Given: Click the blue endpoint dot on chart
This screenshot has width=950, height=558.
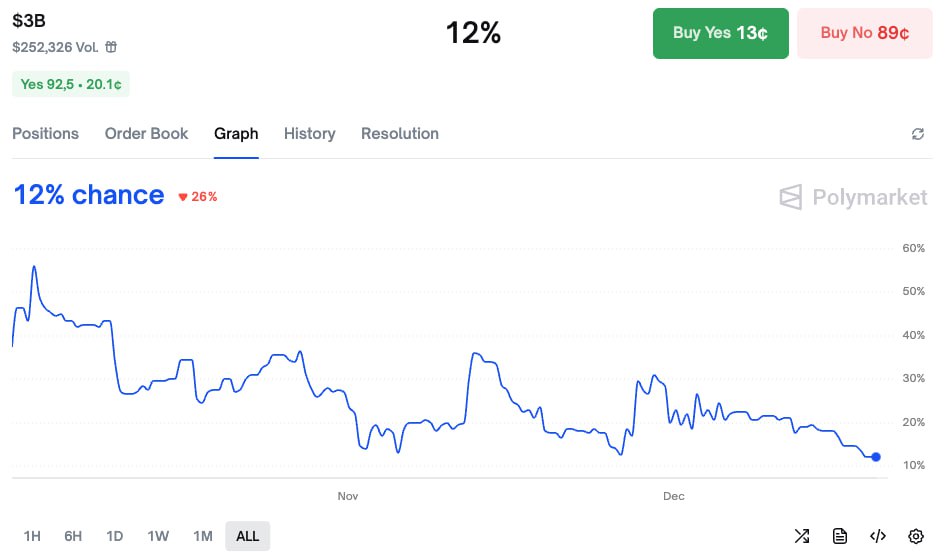Looking at the screenshot, I should [x=876, y=457].
